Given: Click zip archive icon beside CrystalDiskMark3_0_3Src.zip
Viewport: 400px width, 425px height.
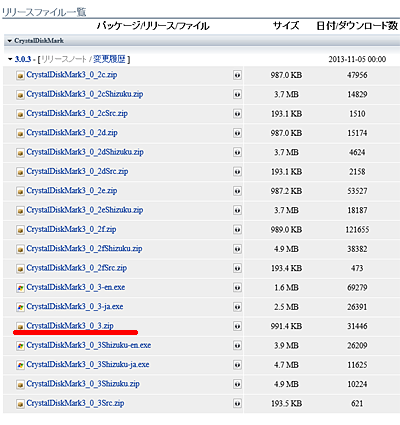Looking at the screenshot, I should [20, 404].
